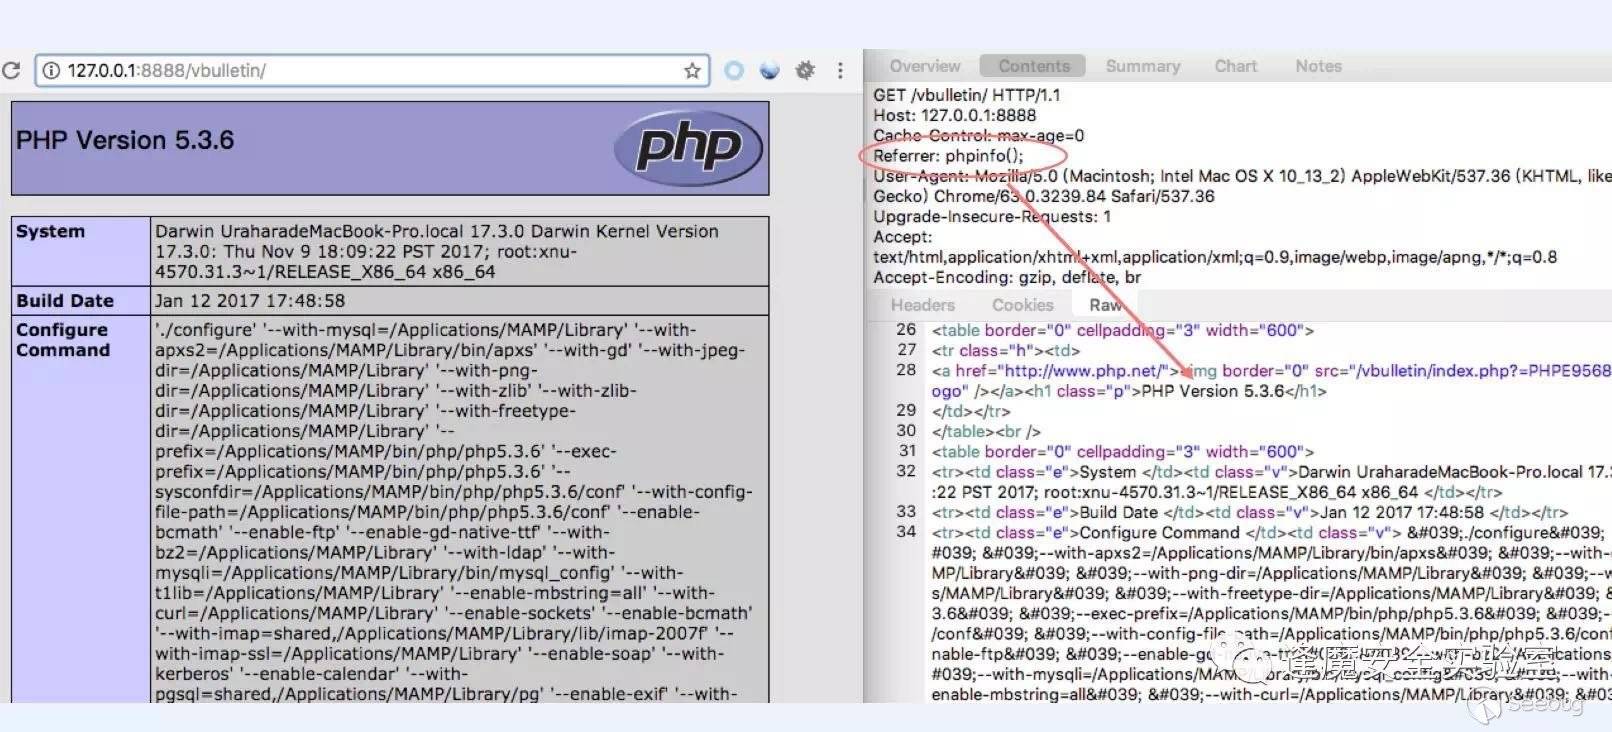Select the 'System' row label
The image size is (1612, 732).
[50, 231]
